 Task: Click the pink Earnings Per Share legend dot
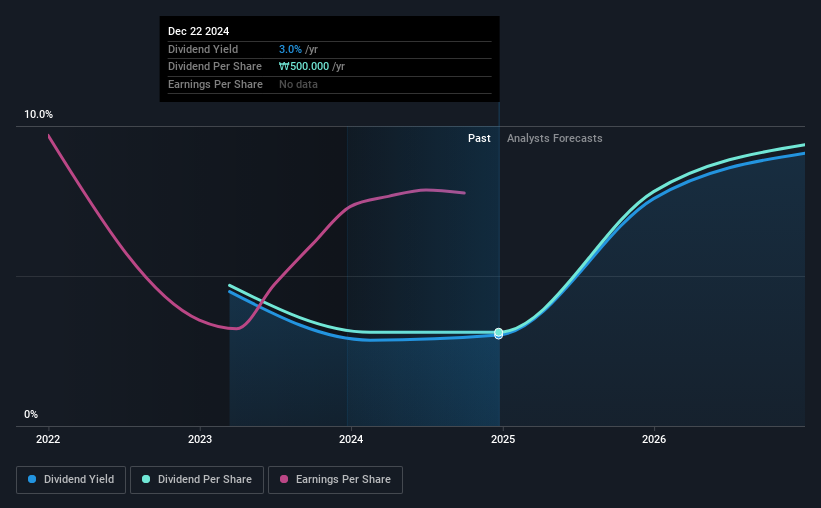click(x=284, y=479)
